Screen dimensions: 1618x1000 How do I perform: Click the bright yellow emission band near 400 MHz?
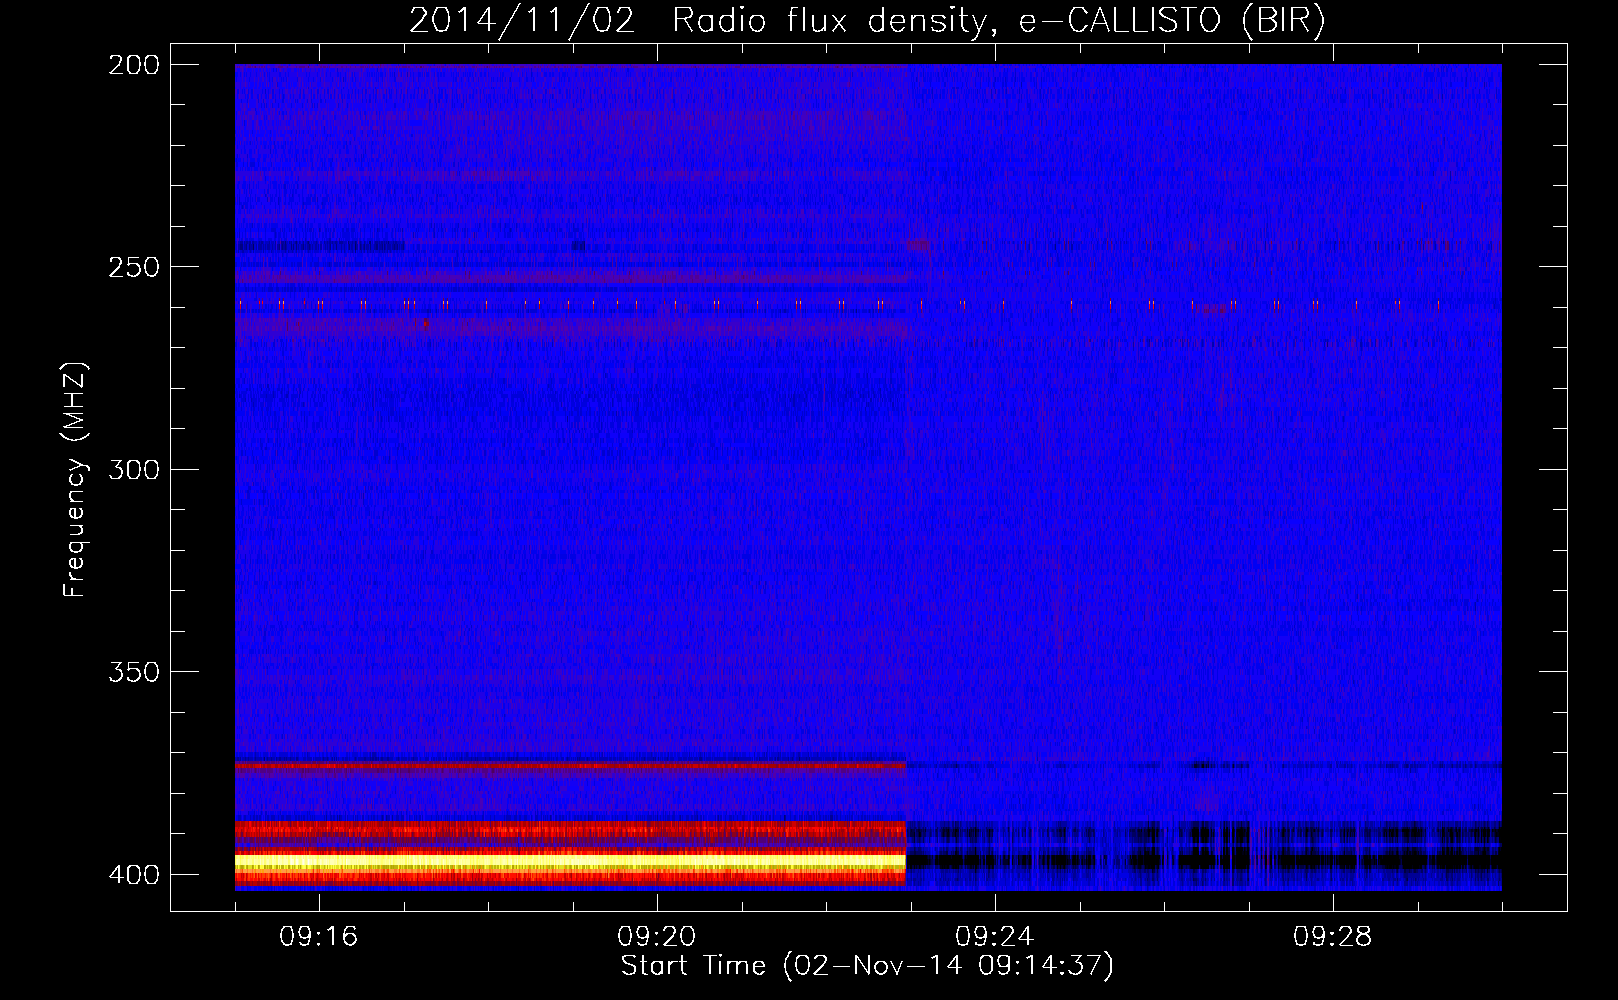[570, 861]
